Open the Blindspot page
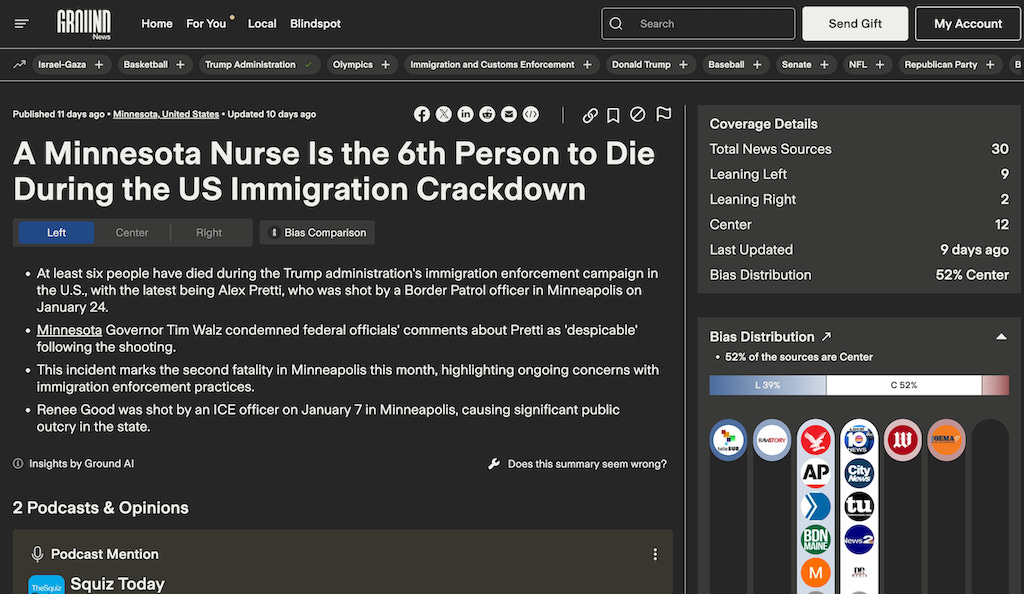1024x594 pixels. tap(315, 23)
